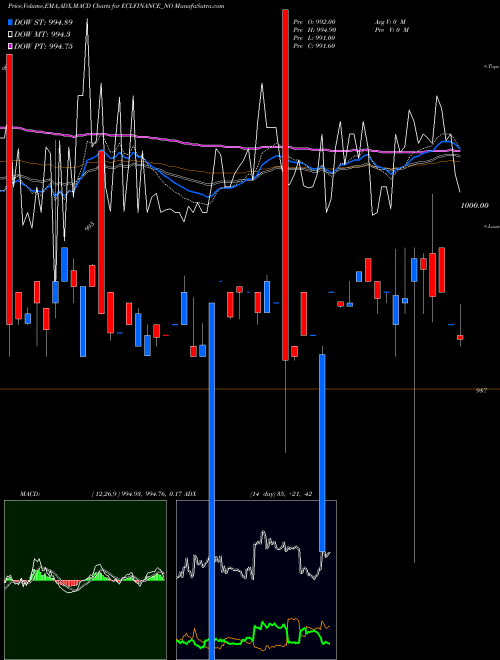Click the MACD panel title label
Screen dimensions: 500x660
pos(29,494)
